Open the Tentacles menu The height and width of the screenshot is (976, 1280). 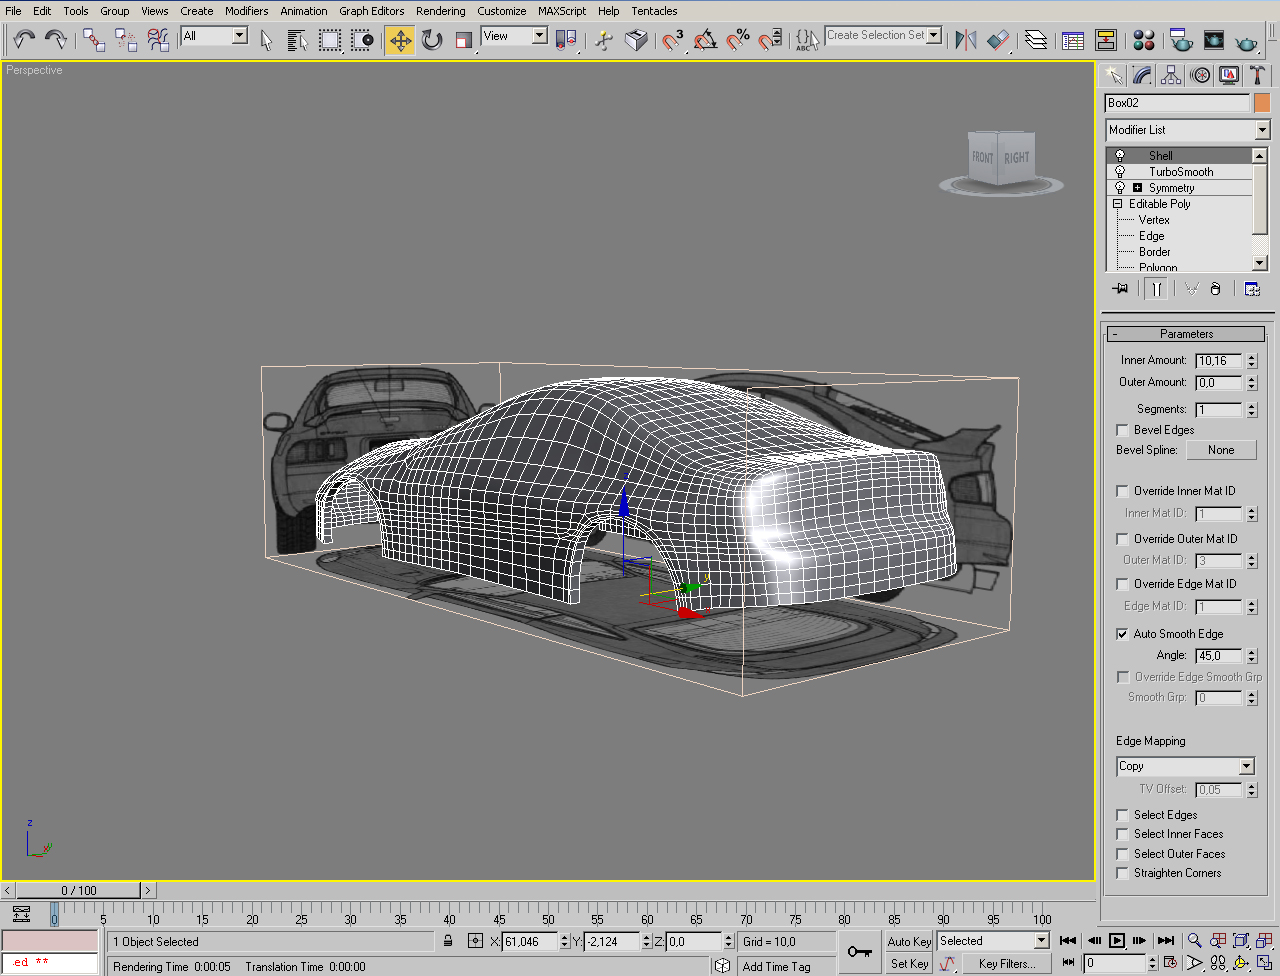coord(654,11)
